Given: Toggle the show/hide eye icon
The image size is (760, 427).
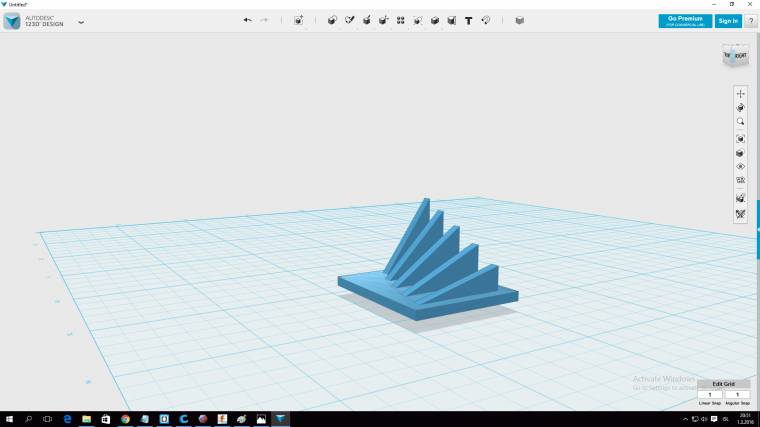Looking at the screenshot, I should 740,167.
